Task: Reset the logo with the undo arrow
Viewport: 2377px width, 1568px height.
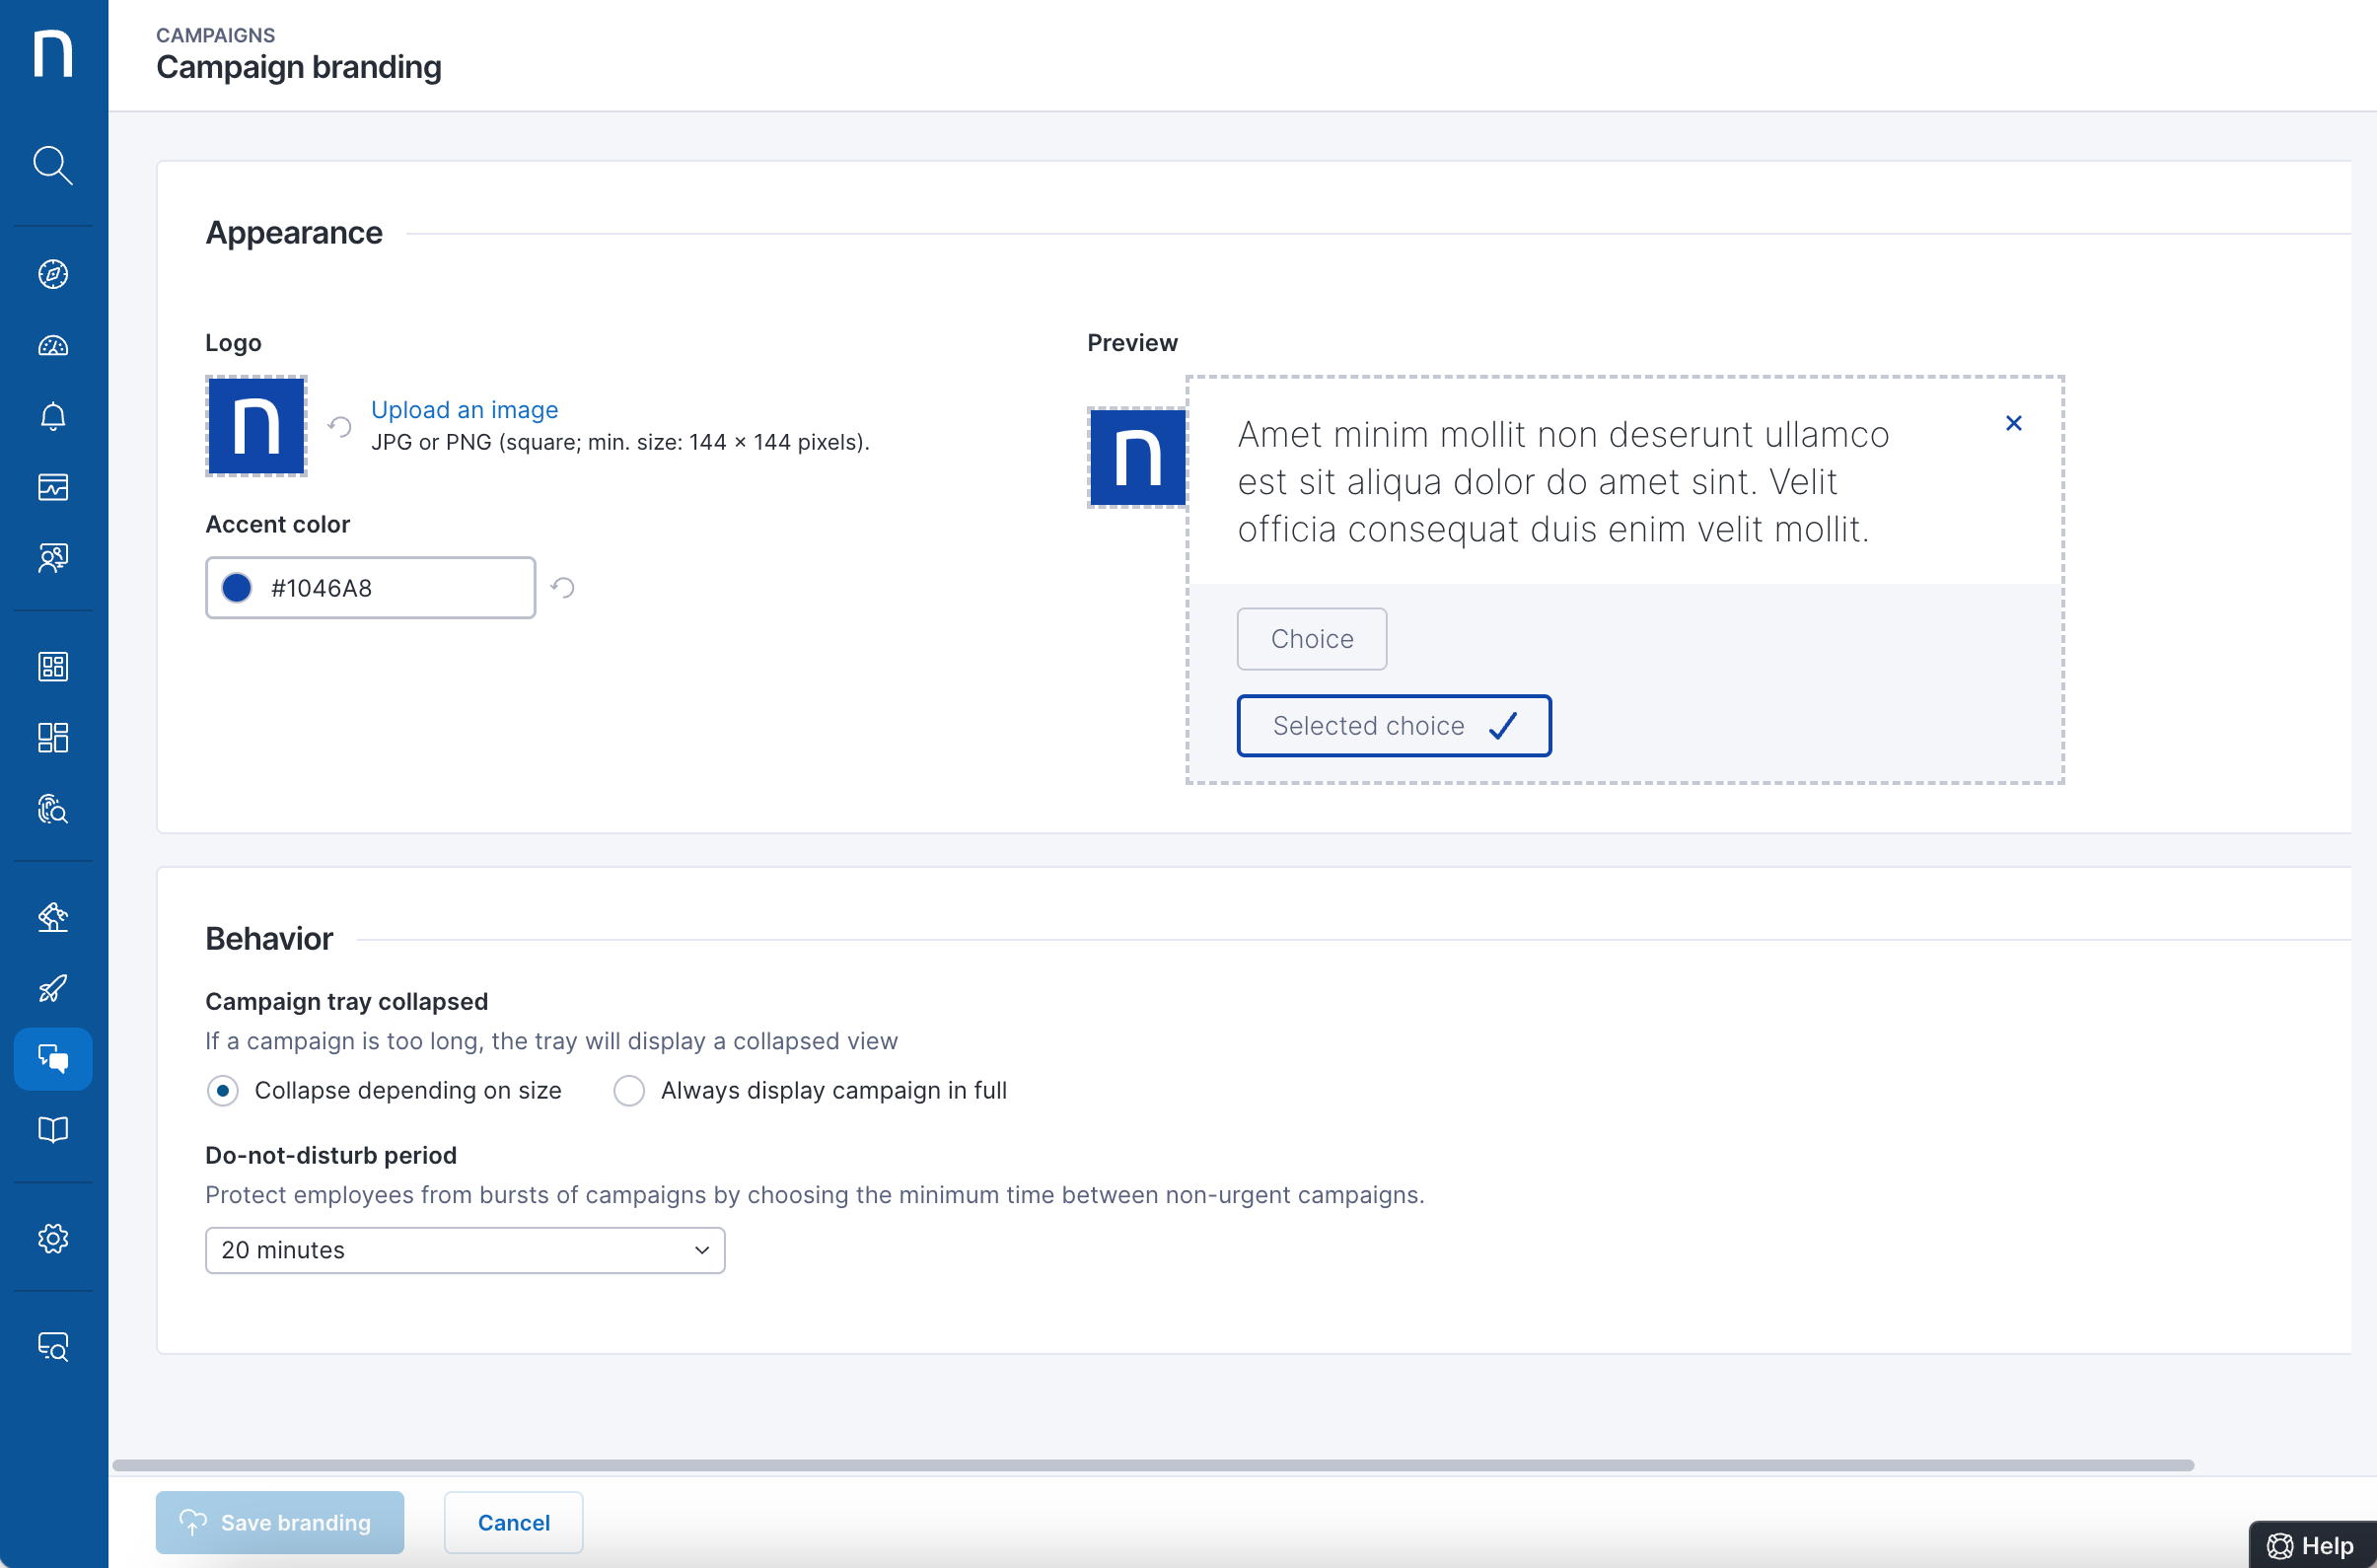Action: (340, 427)
